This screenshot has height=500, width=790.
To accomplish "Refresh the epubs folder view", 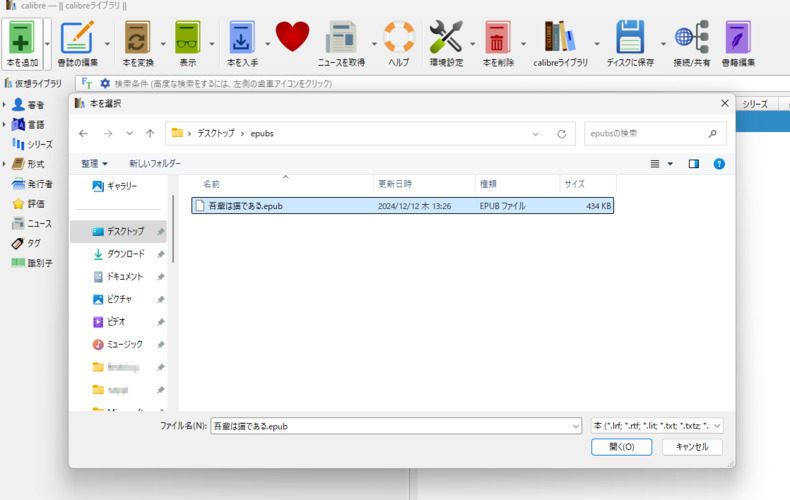I will click(x=561, y=134).
